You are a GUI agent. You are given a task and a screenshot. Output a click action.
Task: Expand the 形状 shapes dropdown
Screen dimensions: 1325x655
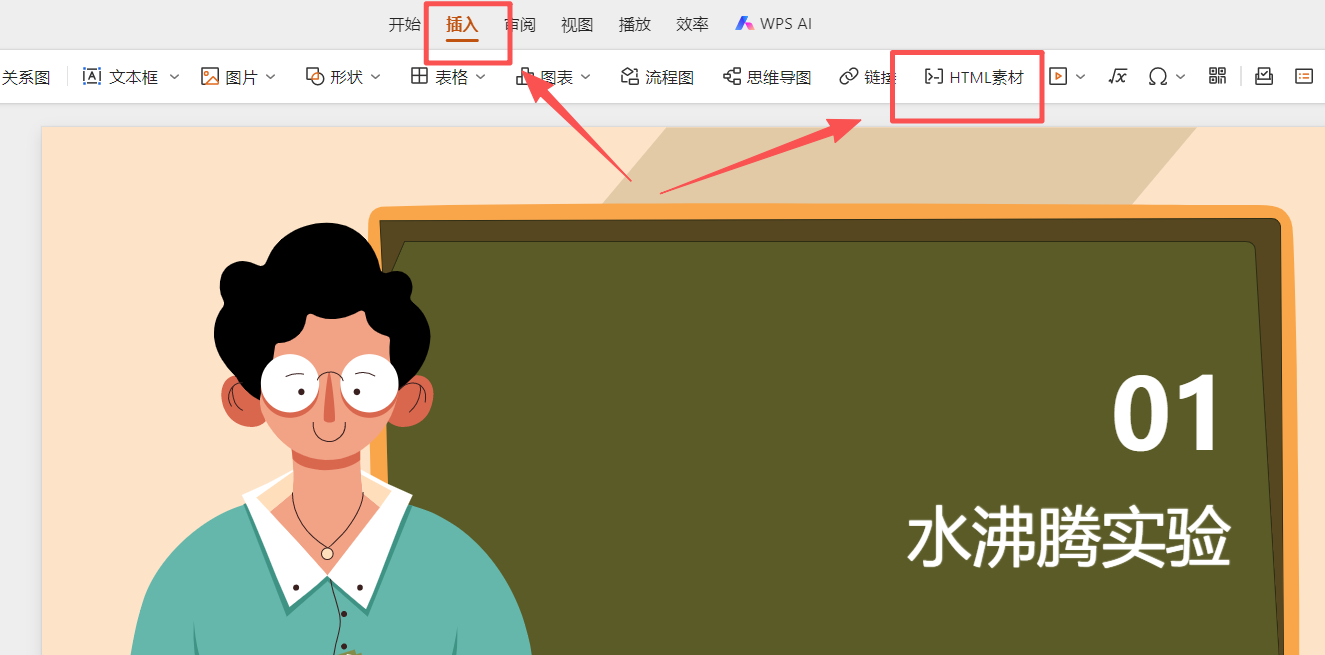pyautogui.click(x=376, y=76)
